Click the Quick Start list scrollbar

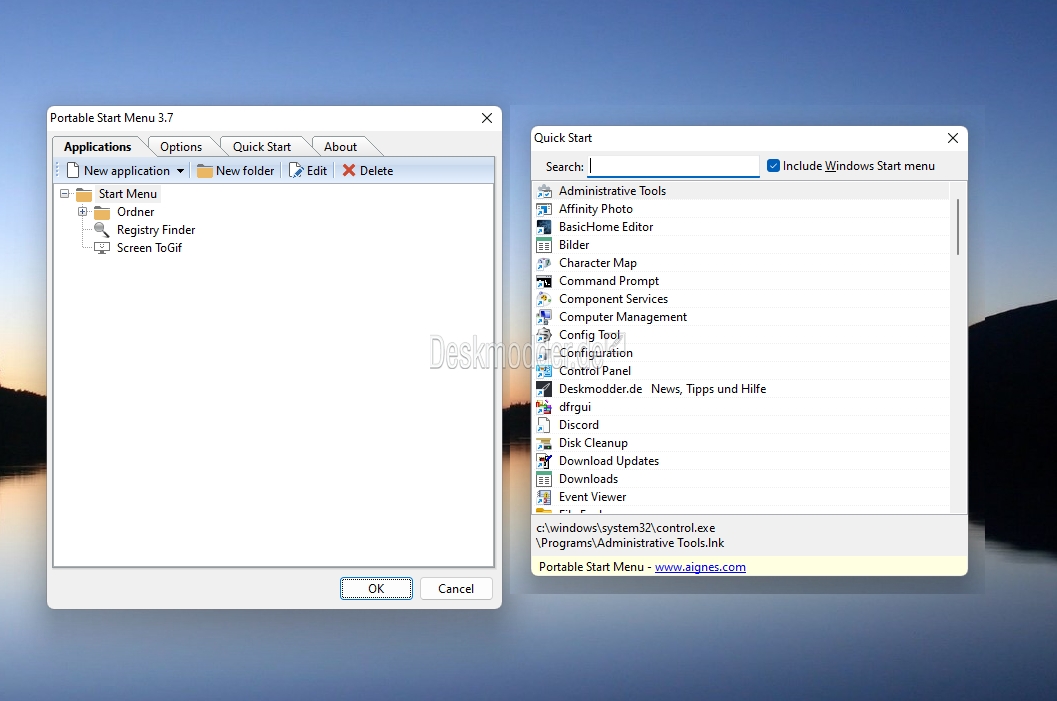[x=958, y=227]
